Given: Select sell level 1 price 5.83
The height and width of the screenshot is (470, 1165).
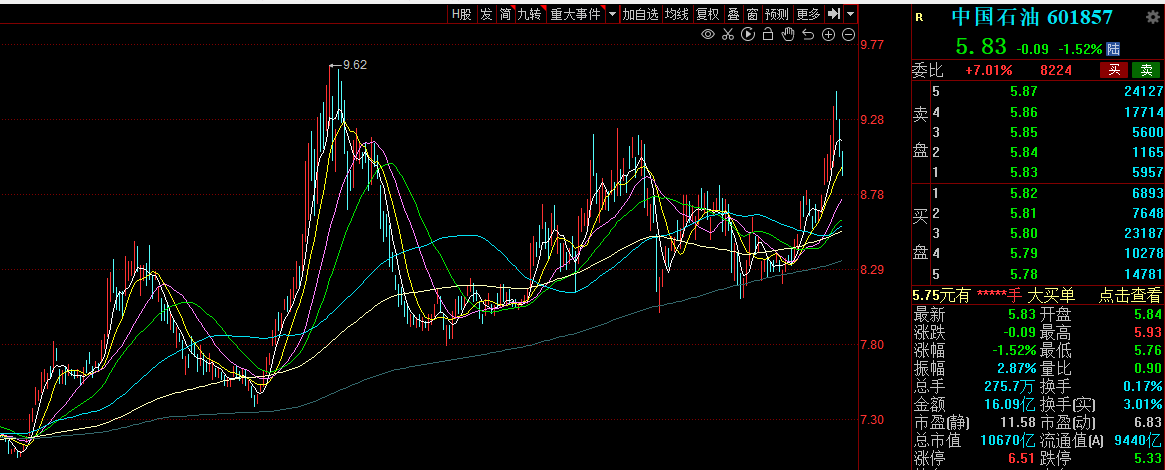Looking at the screenshot, I should [x=1026, y=172].
